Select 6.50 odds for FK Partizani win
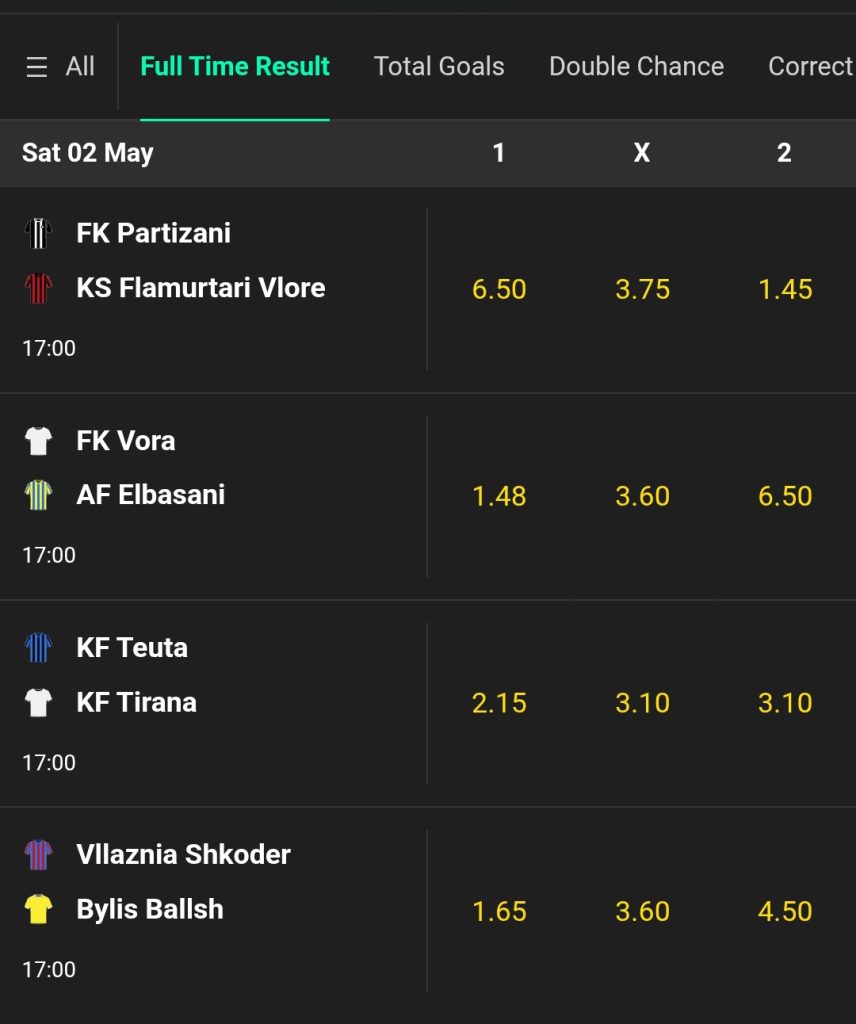Viewport: 856px width, 1024px height. coord(499,289)
